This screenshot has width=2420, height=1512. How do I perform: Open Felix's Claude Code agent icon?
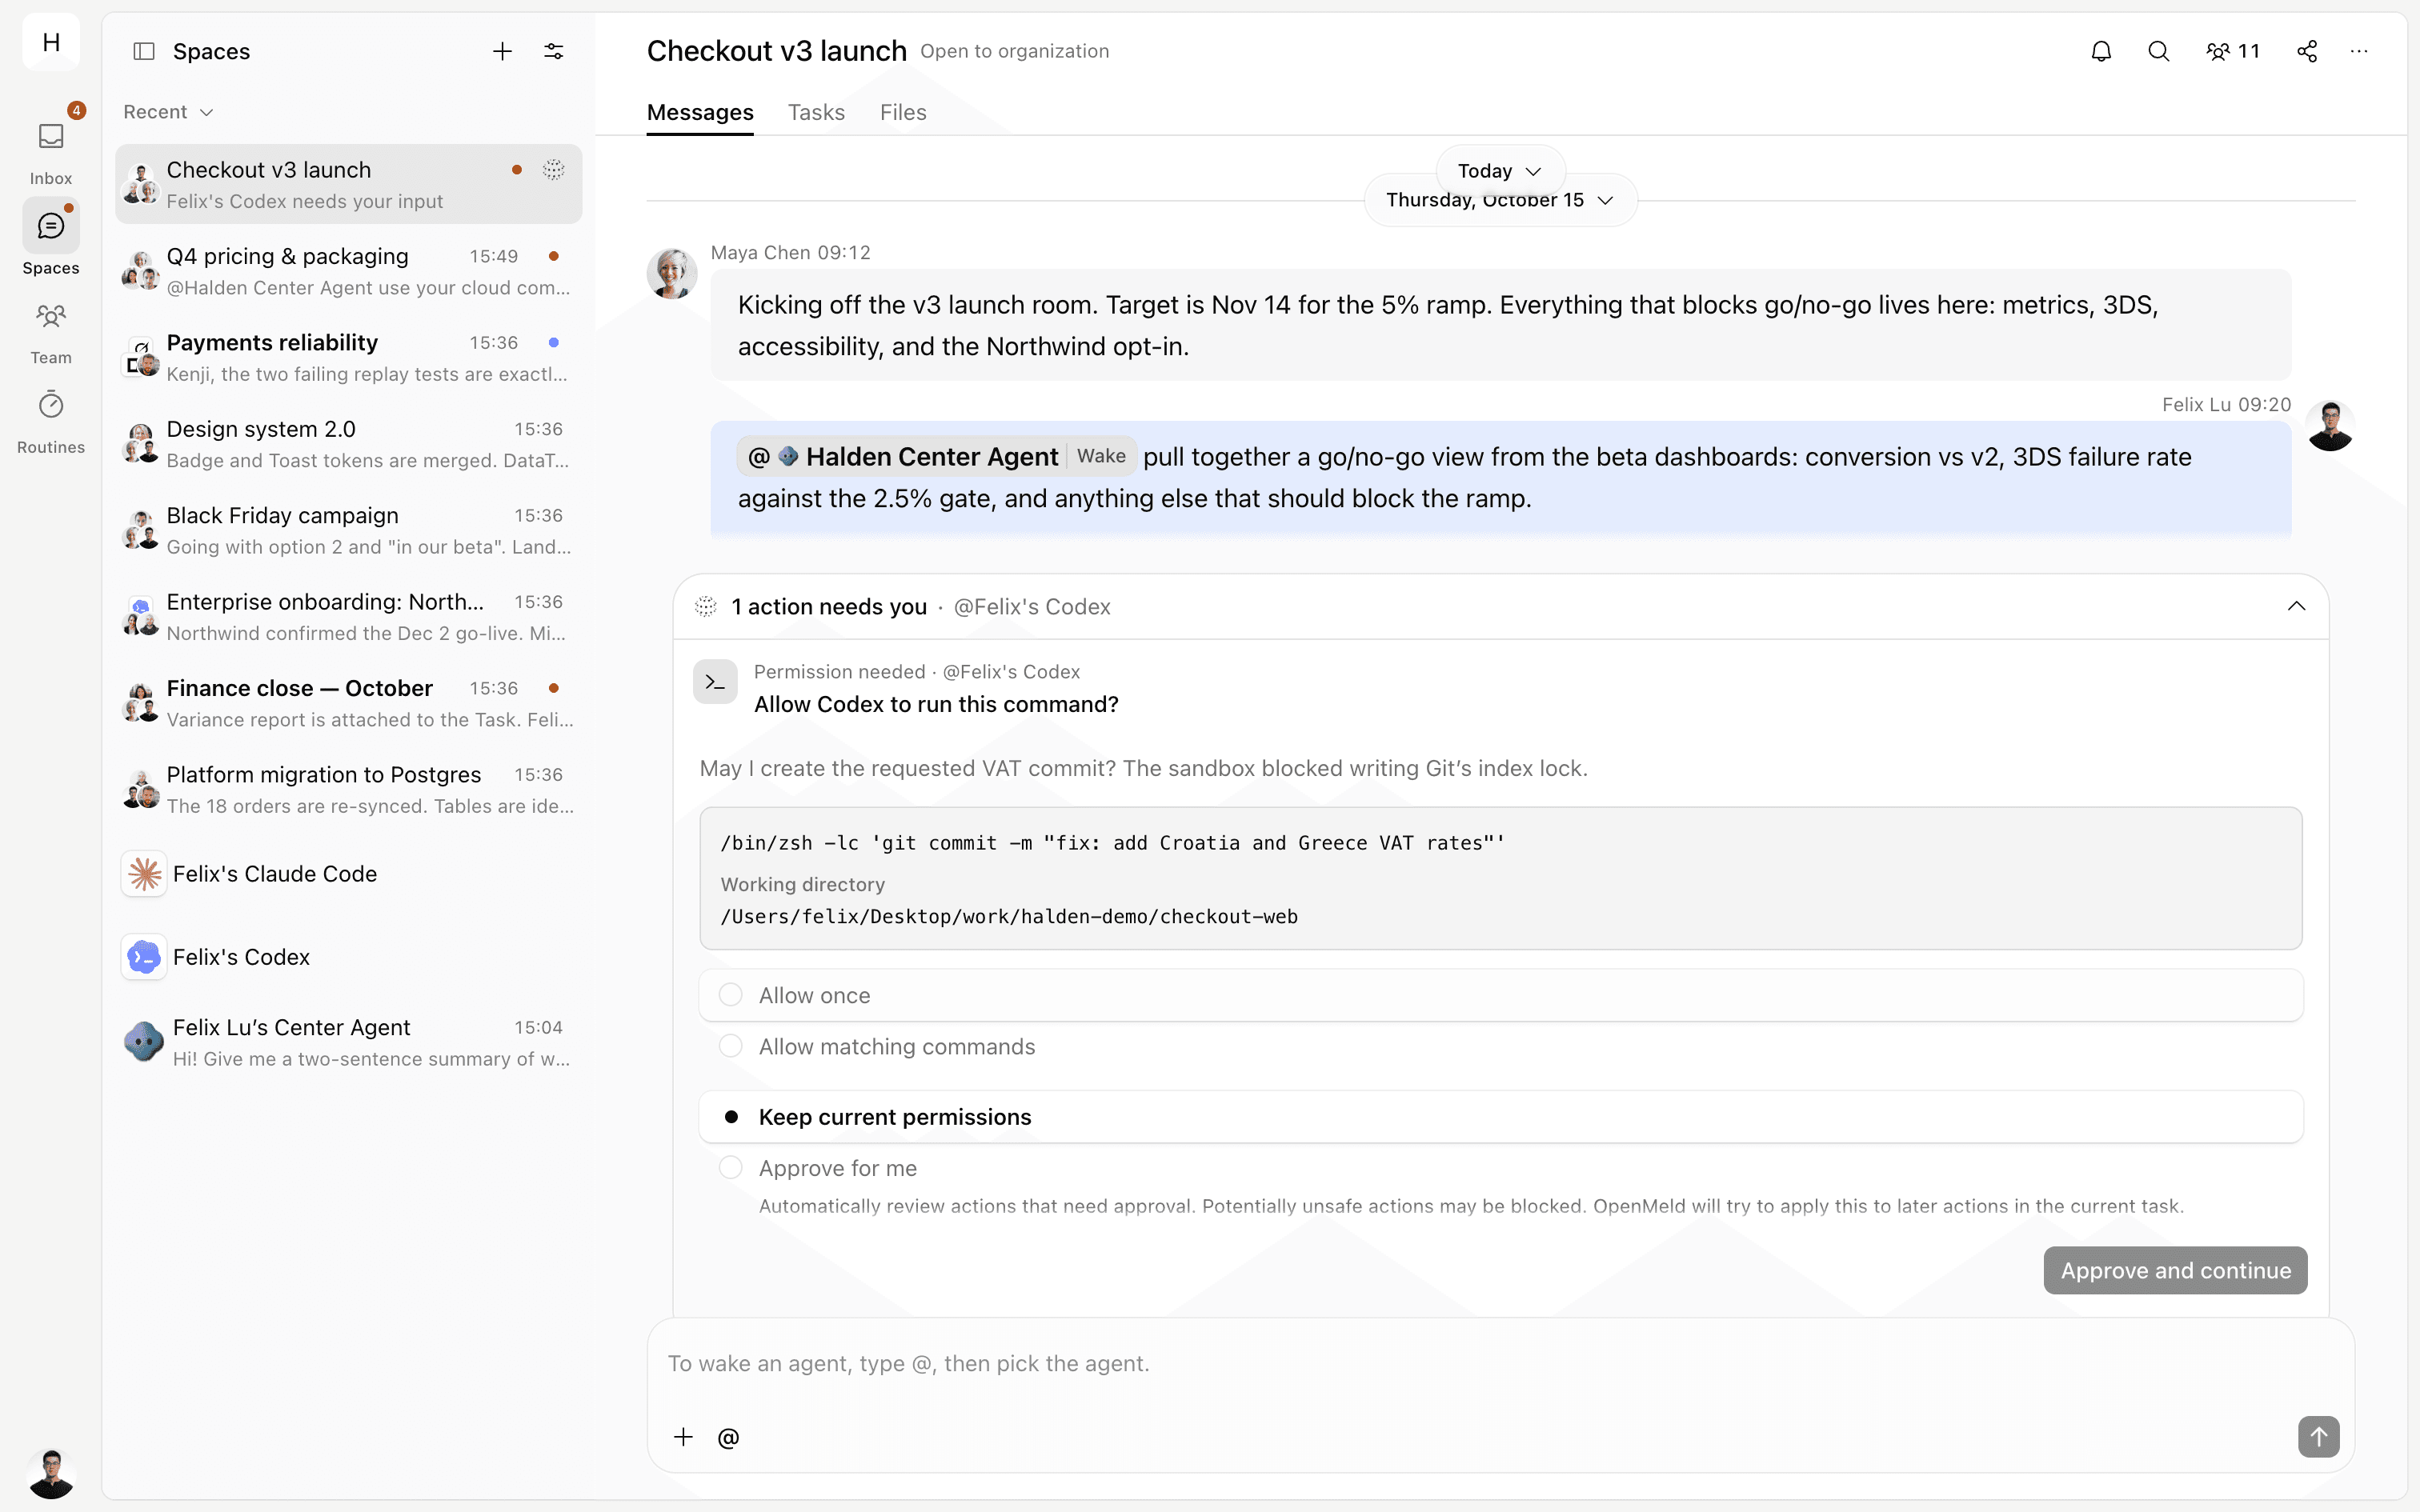[x=144, y=874]
